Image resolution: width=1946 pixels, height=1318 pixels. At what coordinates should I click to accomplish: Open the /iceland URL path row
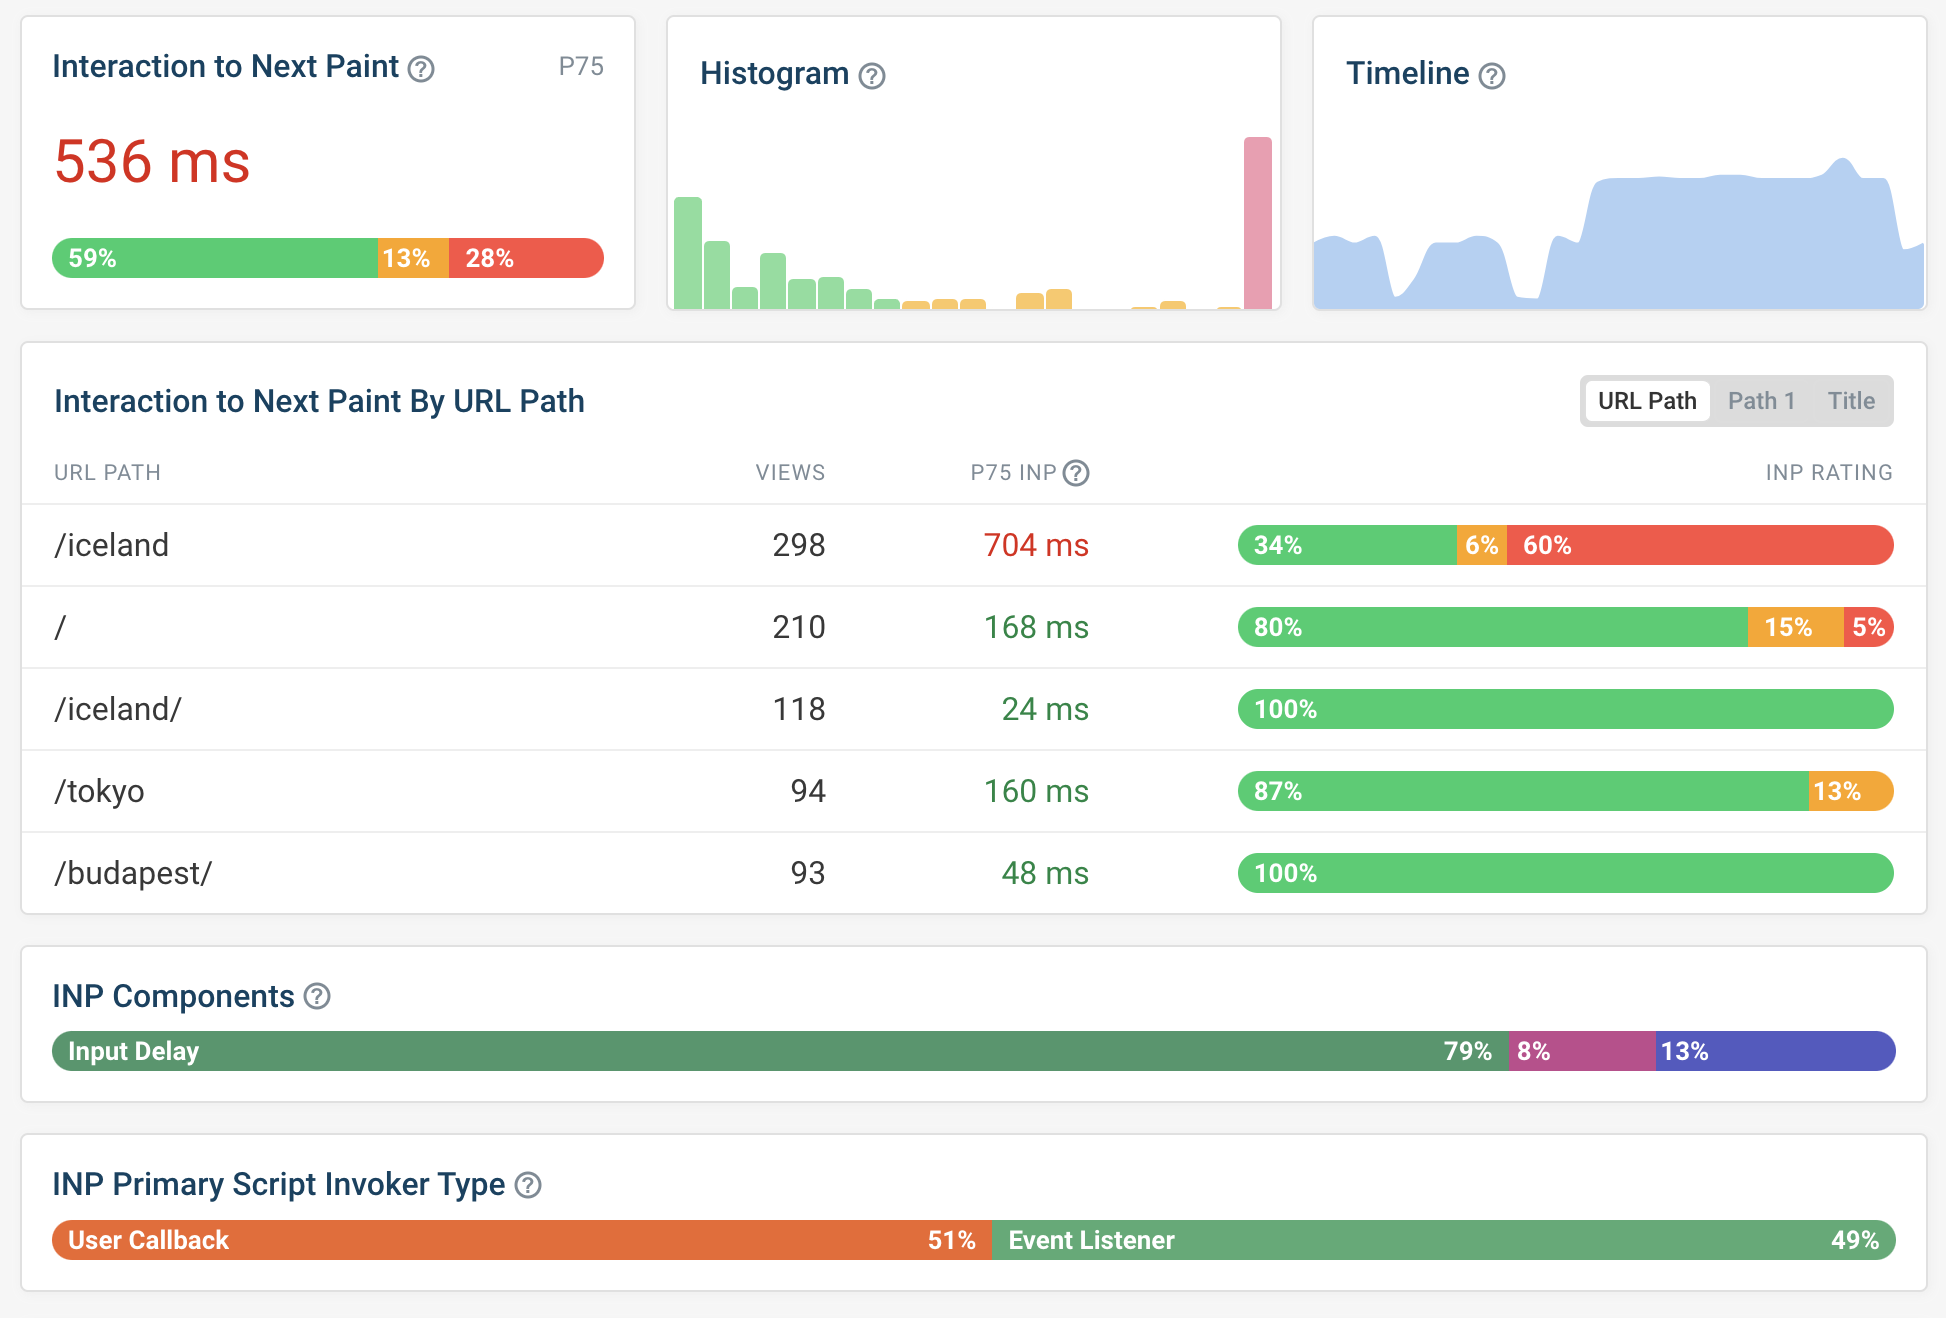(974, 545)
